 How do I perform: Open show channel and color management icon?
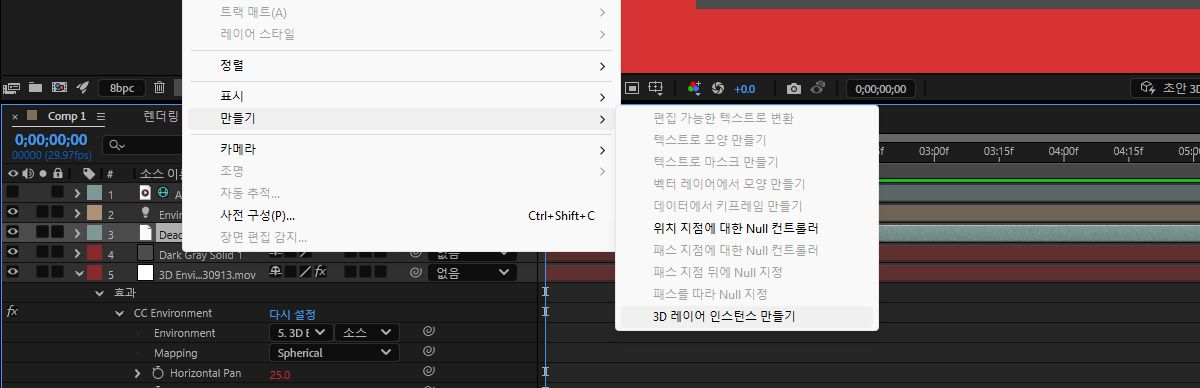click(695, 88)
